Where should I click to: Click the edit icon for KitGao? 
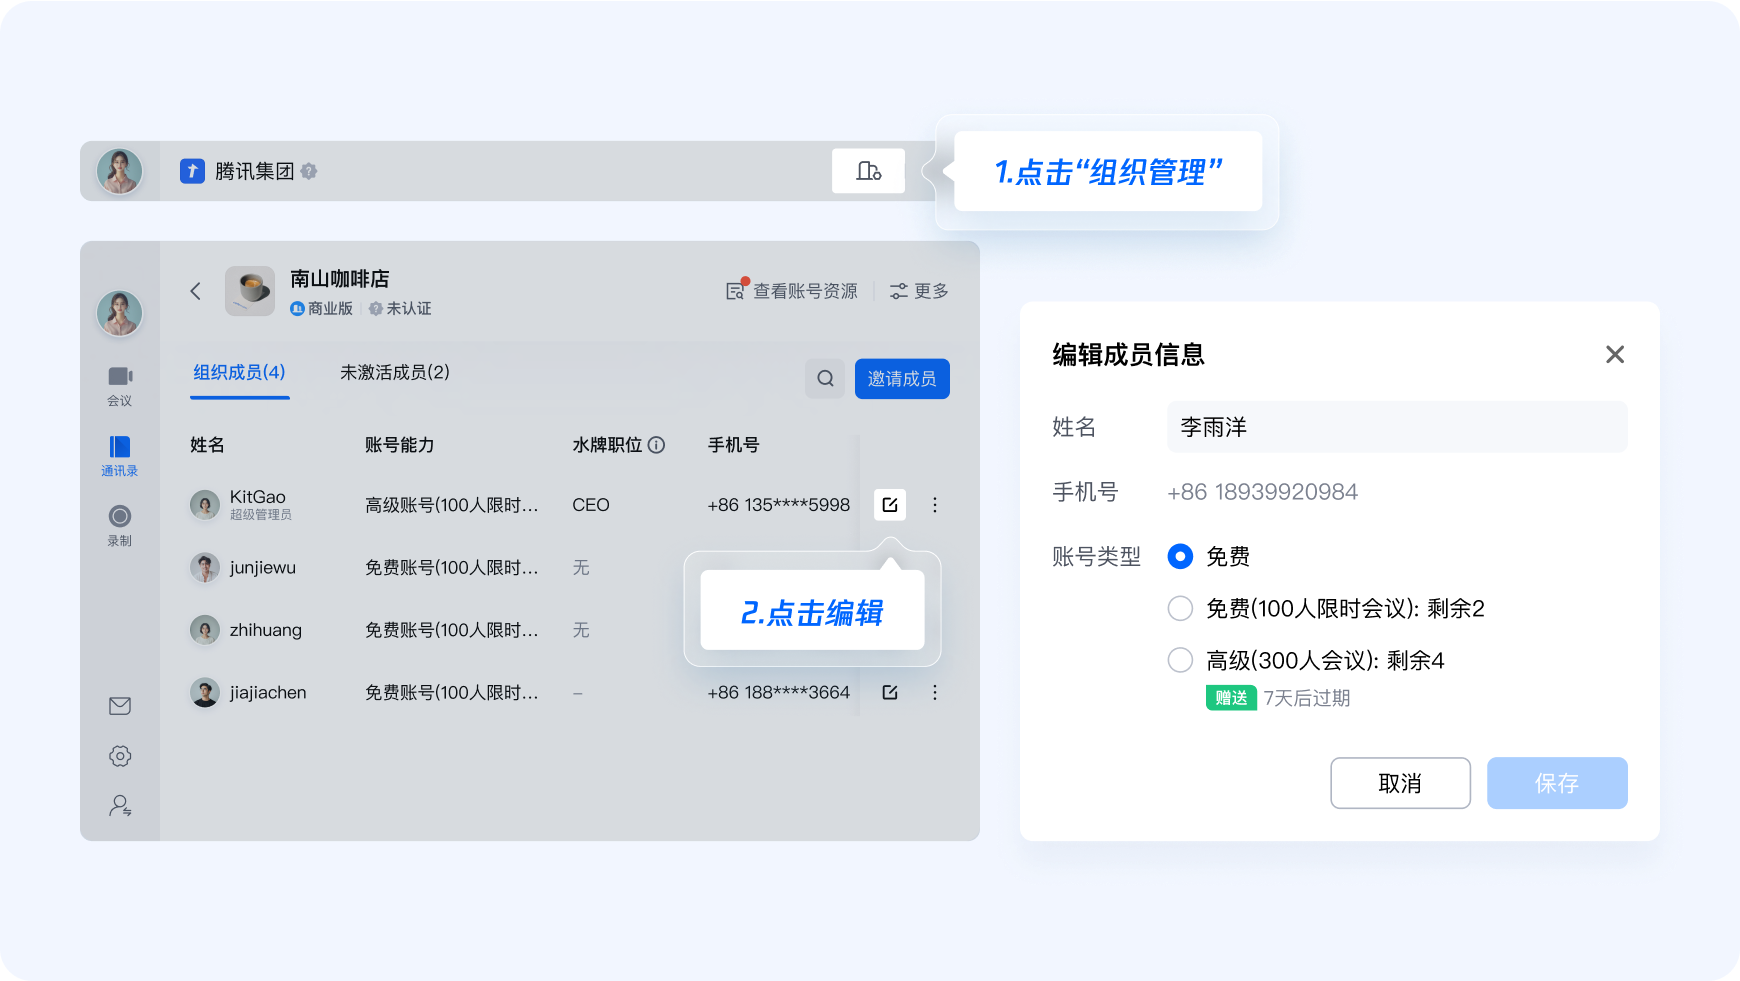click(x=890, y=505)
